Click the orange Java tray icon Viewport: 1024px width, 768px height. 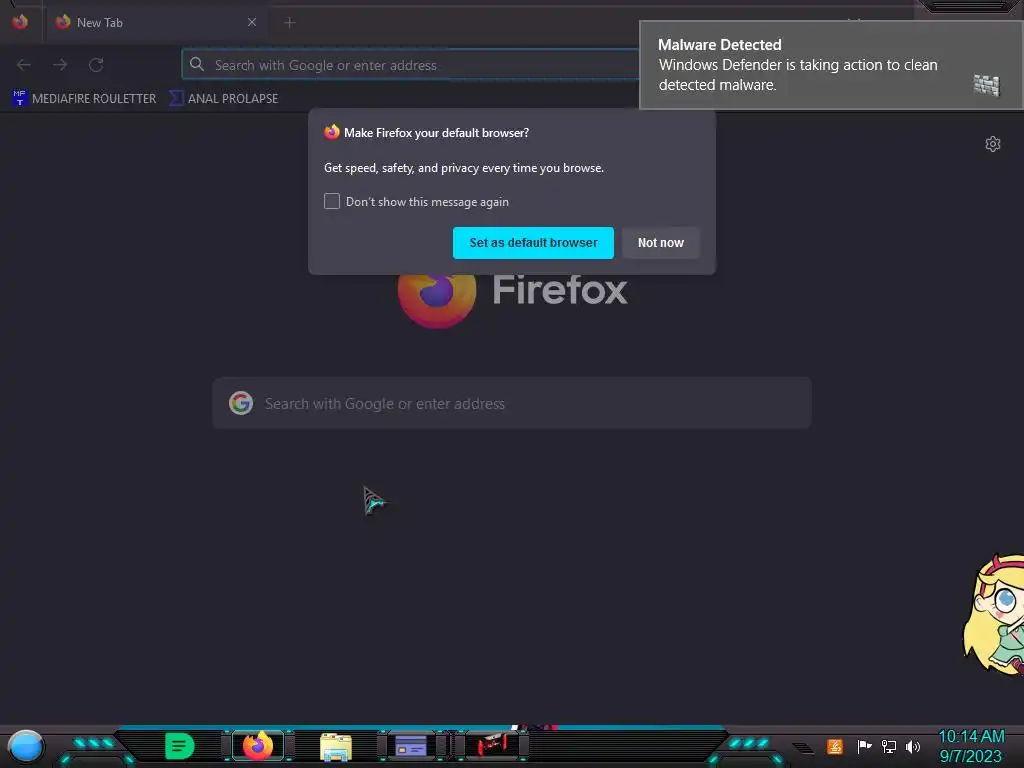(x=835, y=746)
